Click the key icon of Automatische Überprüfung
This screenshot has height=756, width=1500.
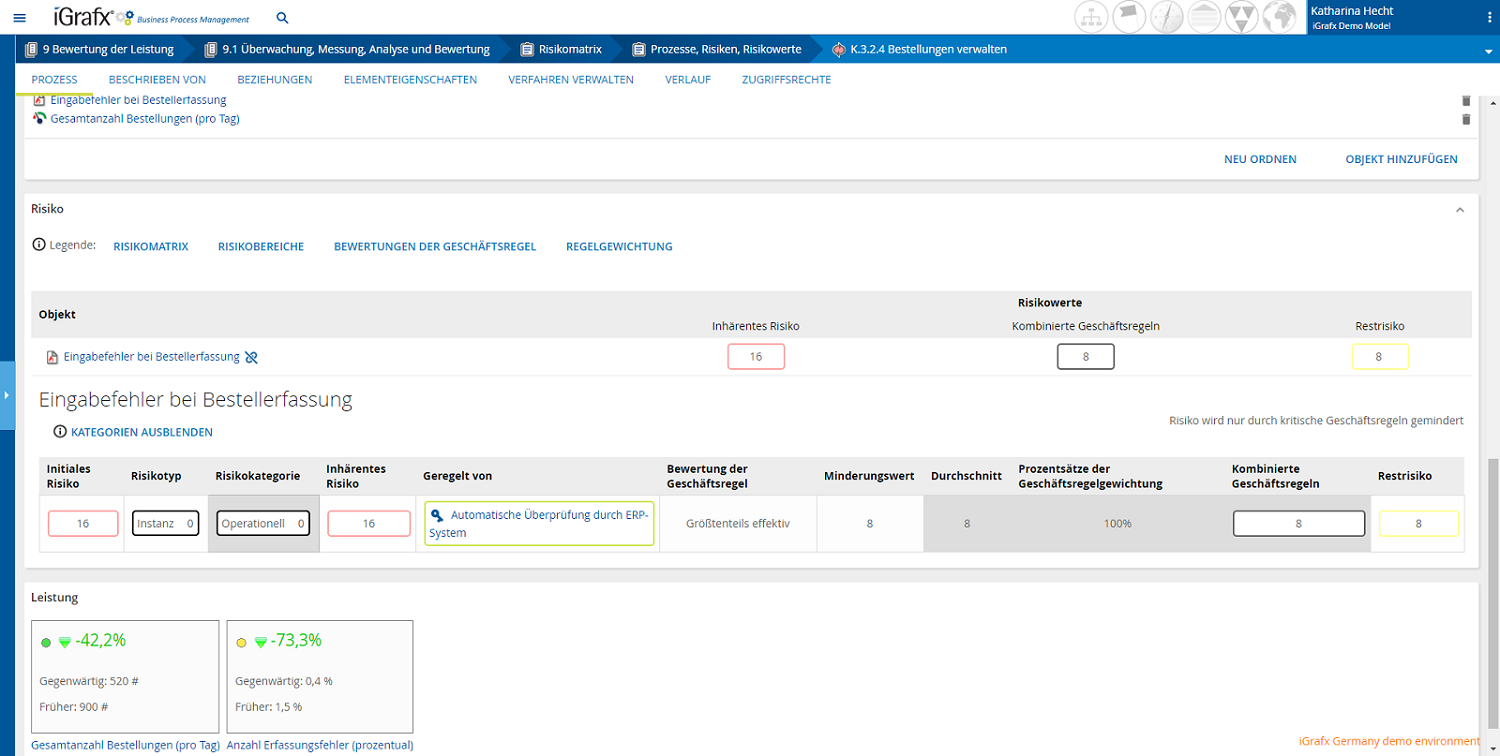tap(437, 515)
